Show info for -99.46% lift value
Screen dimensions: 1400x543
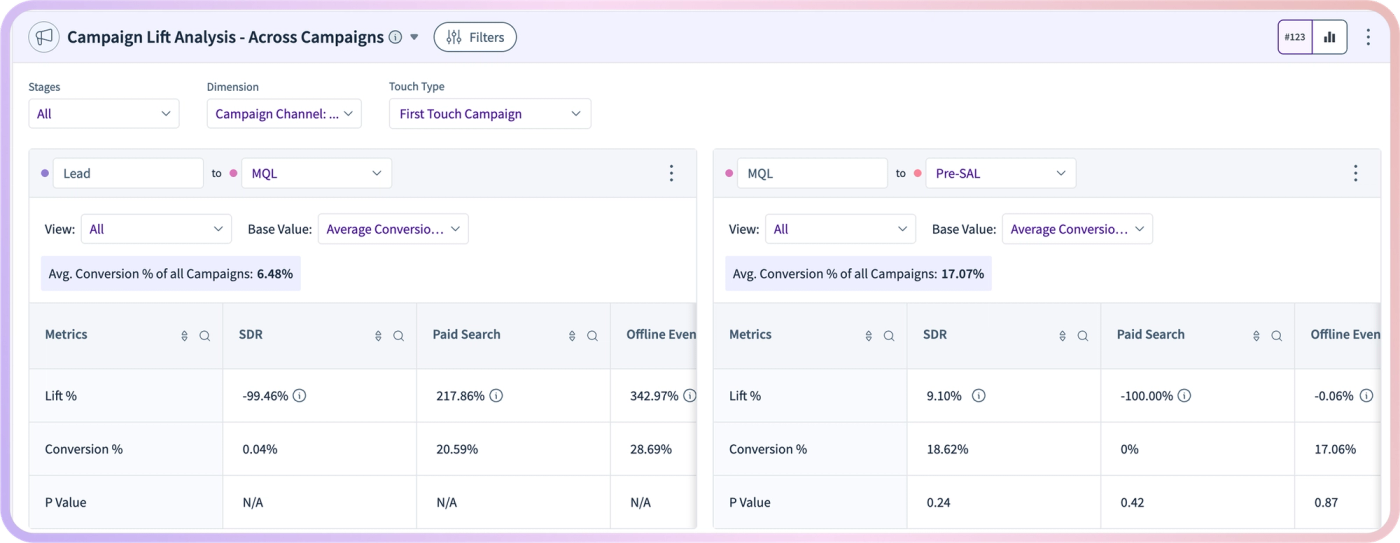[299, 396]
